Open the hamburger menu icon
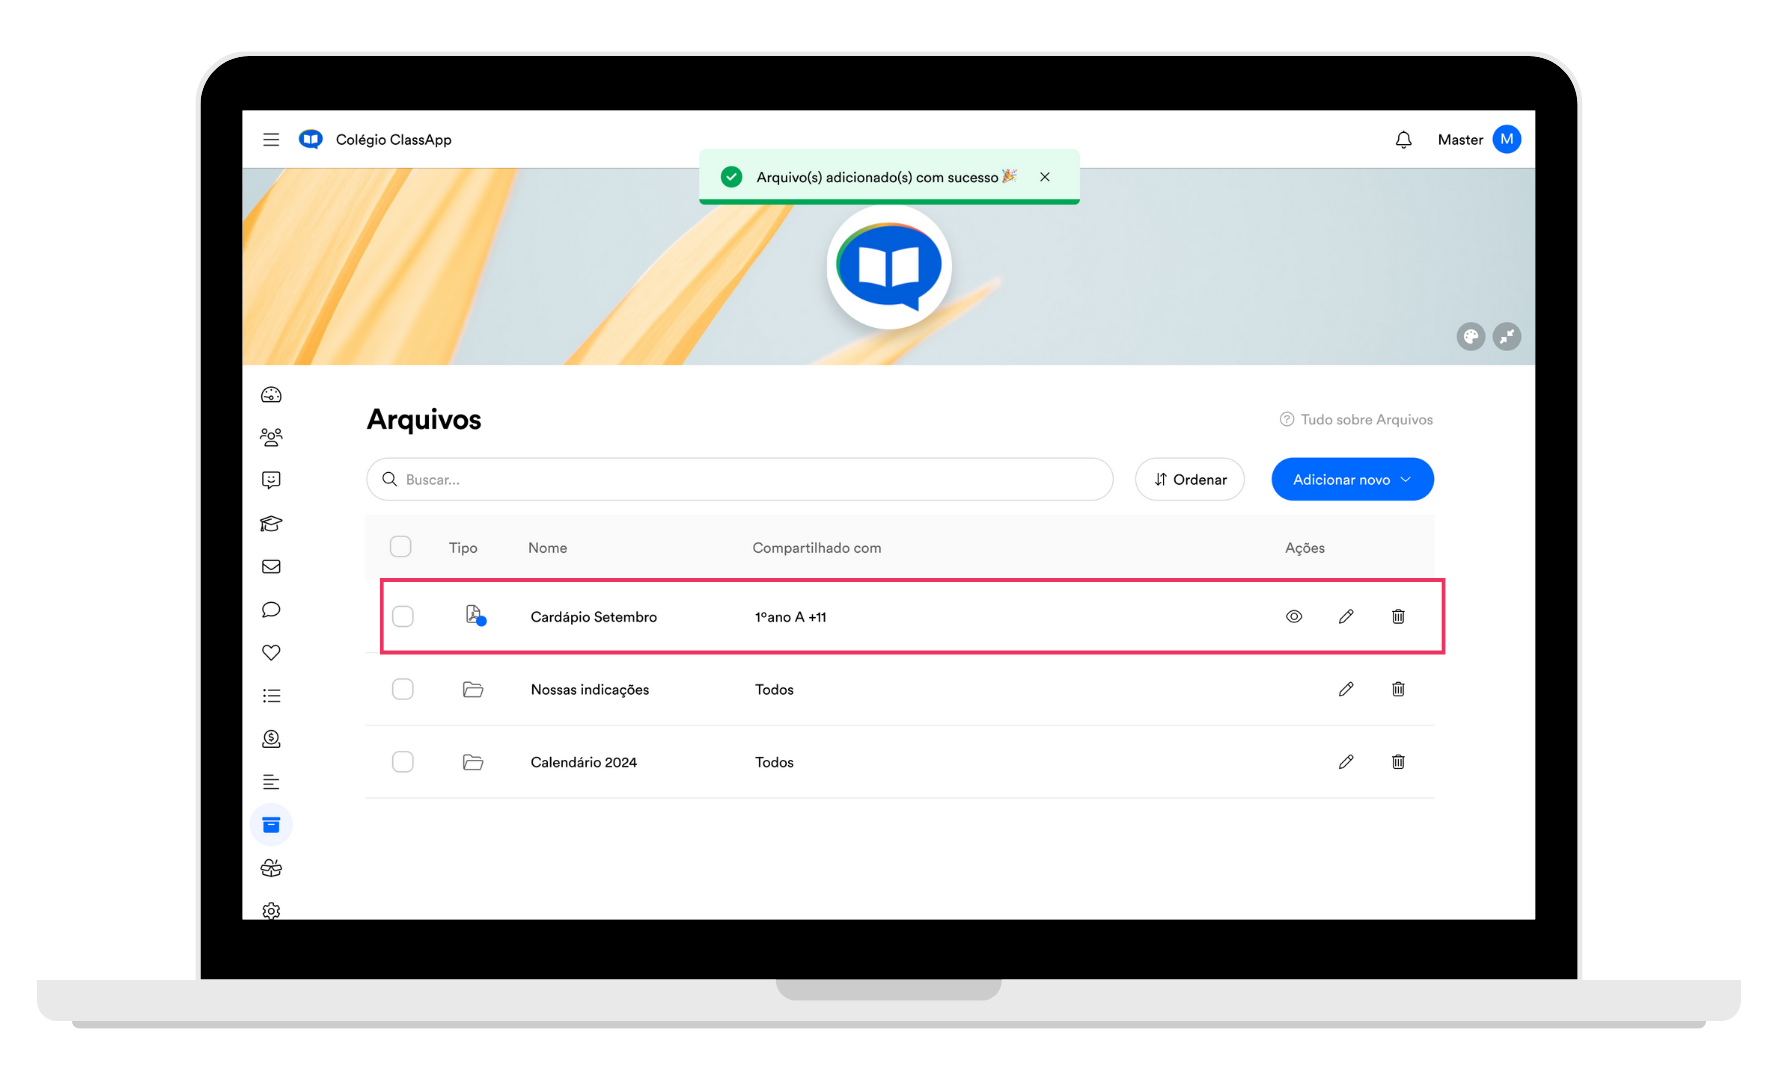Viewport: 1787px width, 1080px height. point(271,140)
